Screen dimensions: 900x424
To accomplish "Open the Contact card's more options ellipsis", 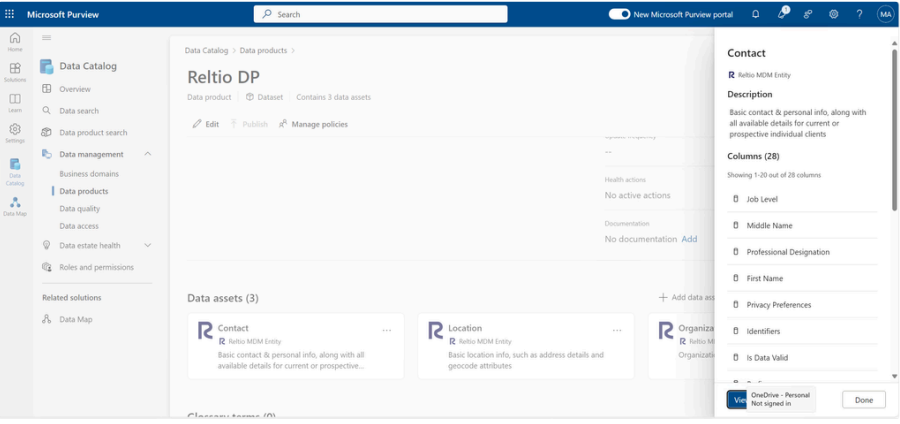I will pos(387,330).
